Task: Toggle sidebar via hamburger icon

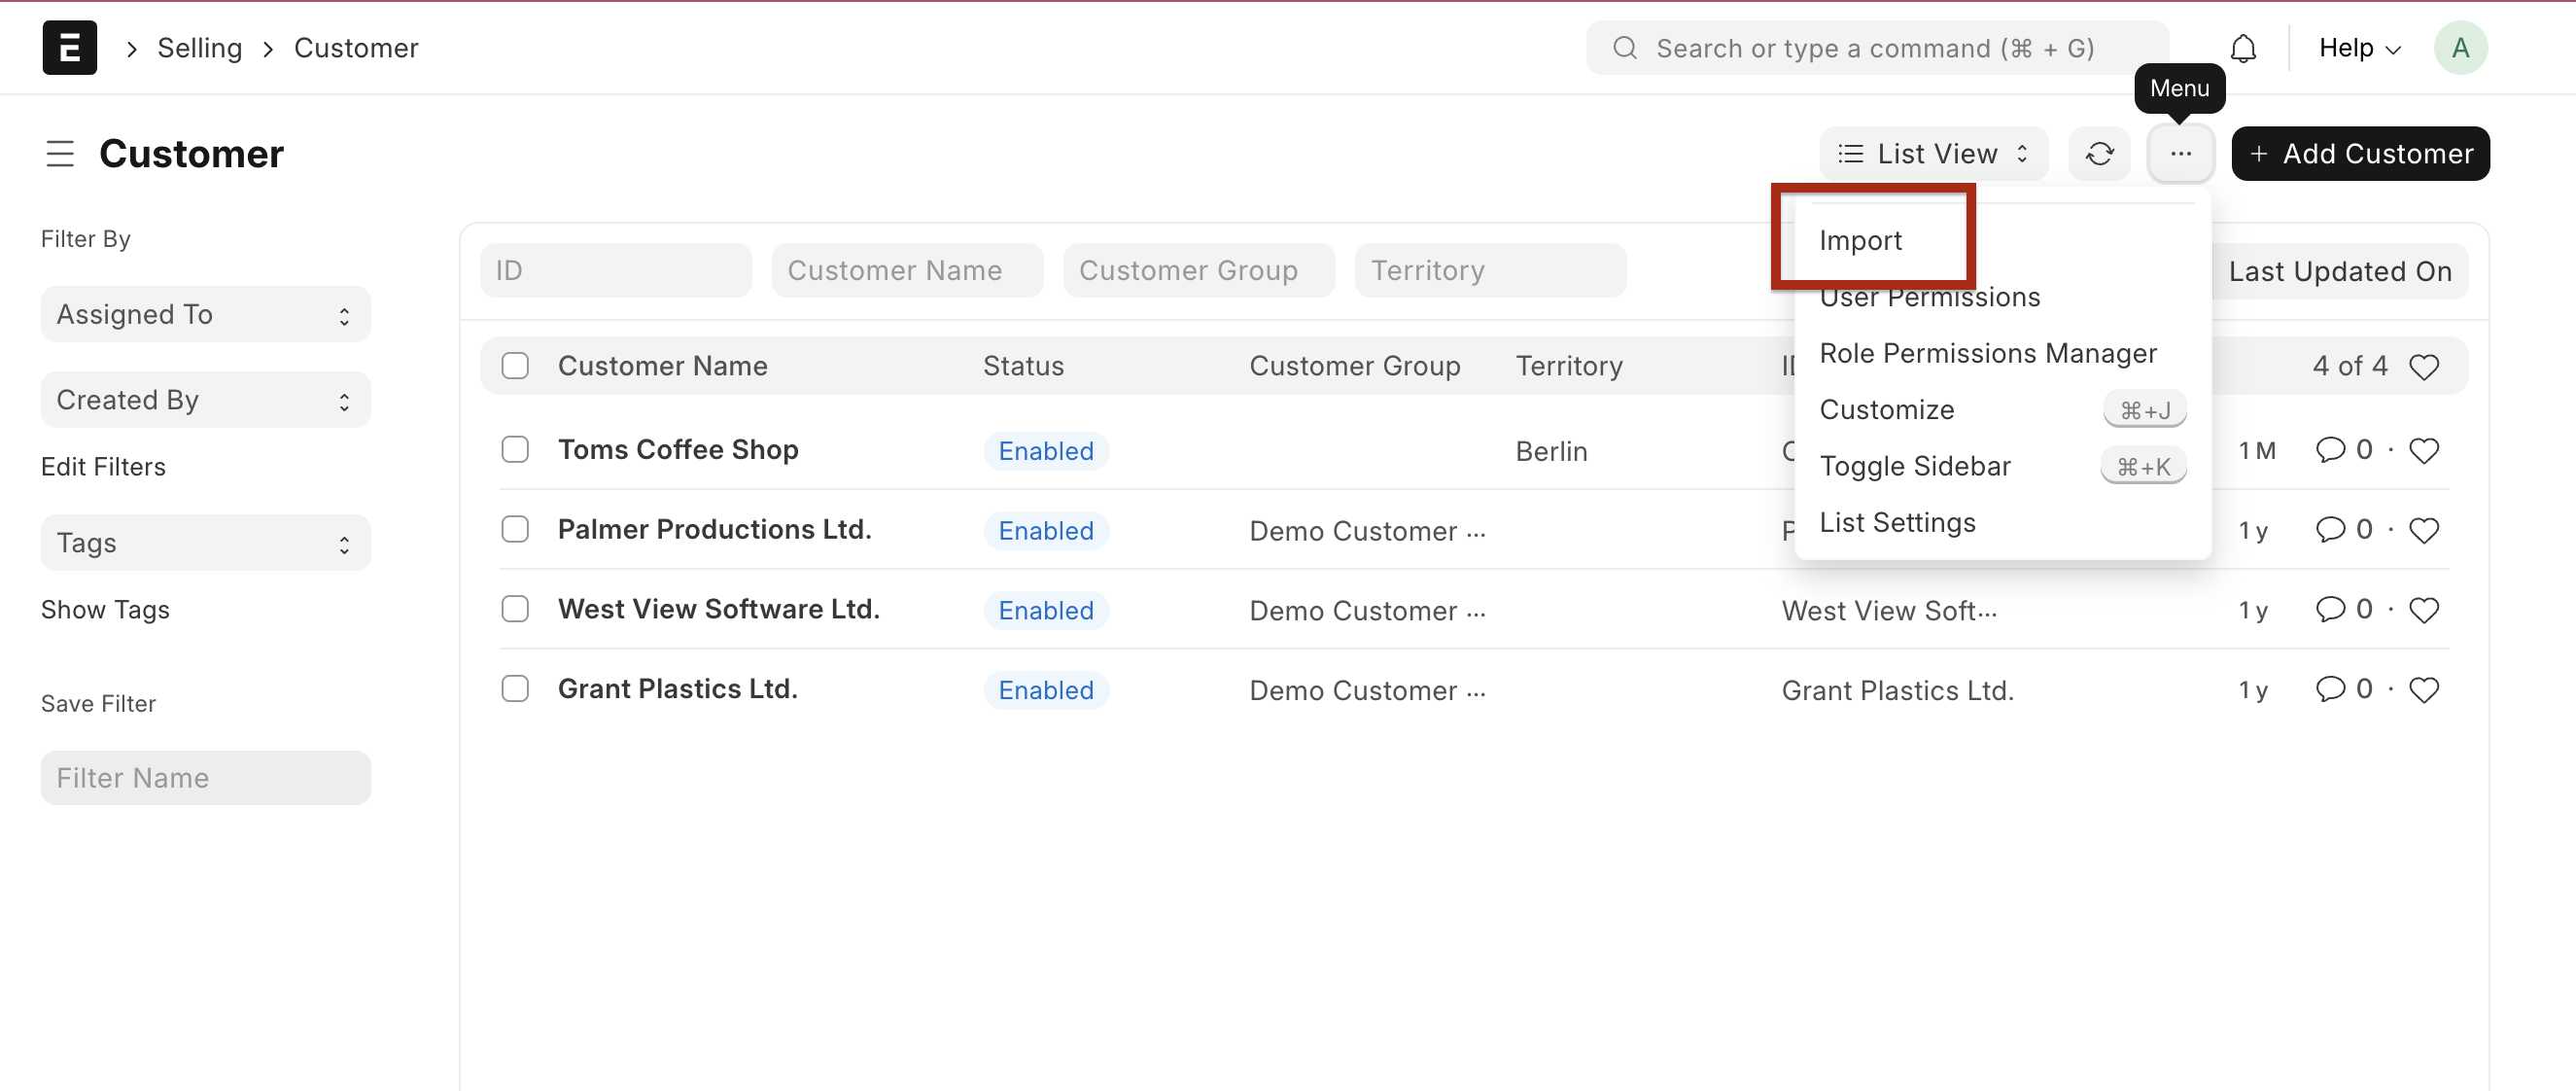Action: click(x=60, y=154)
